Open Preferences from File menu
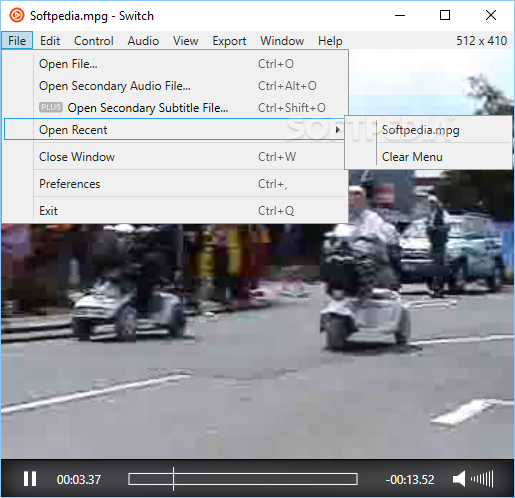Image resolution: width=515 pixels, height=498 pixels. click(175, 184)
